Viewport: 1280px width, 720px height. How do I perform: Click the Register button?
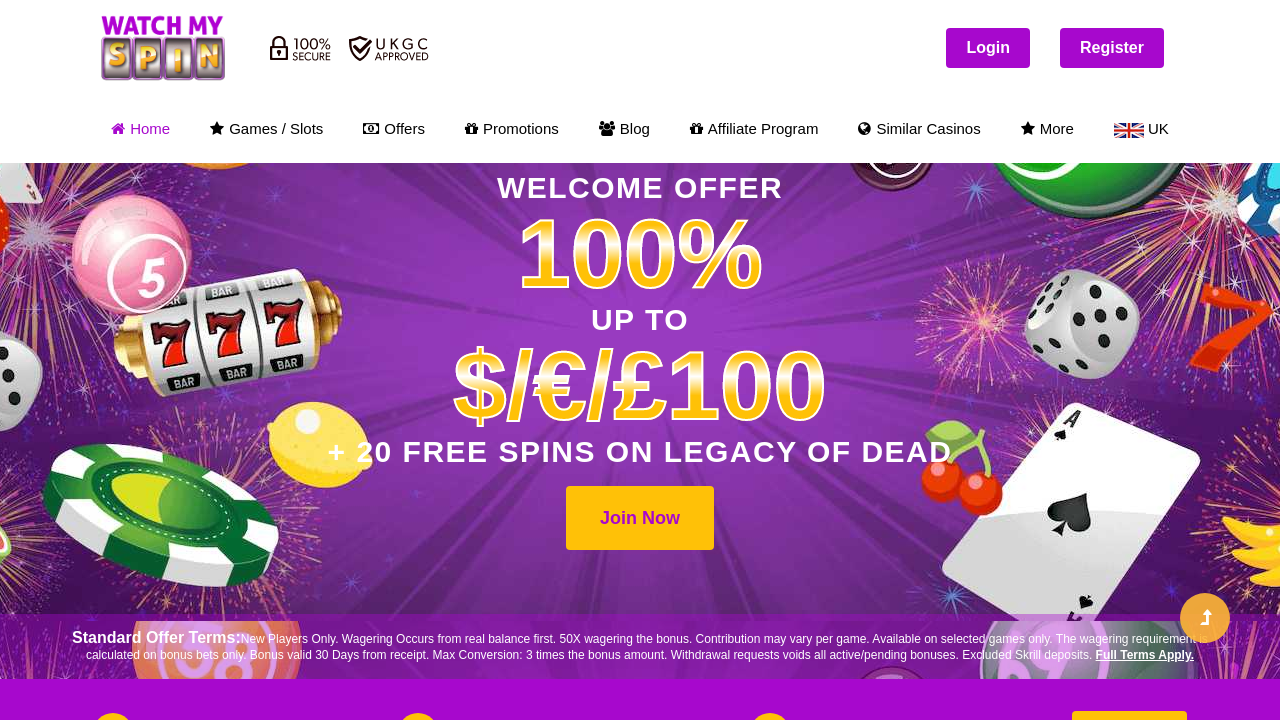tap(1112, 48)
